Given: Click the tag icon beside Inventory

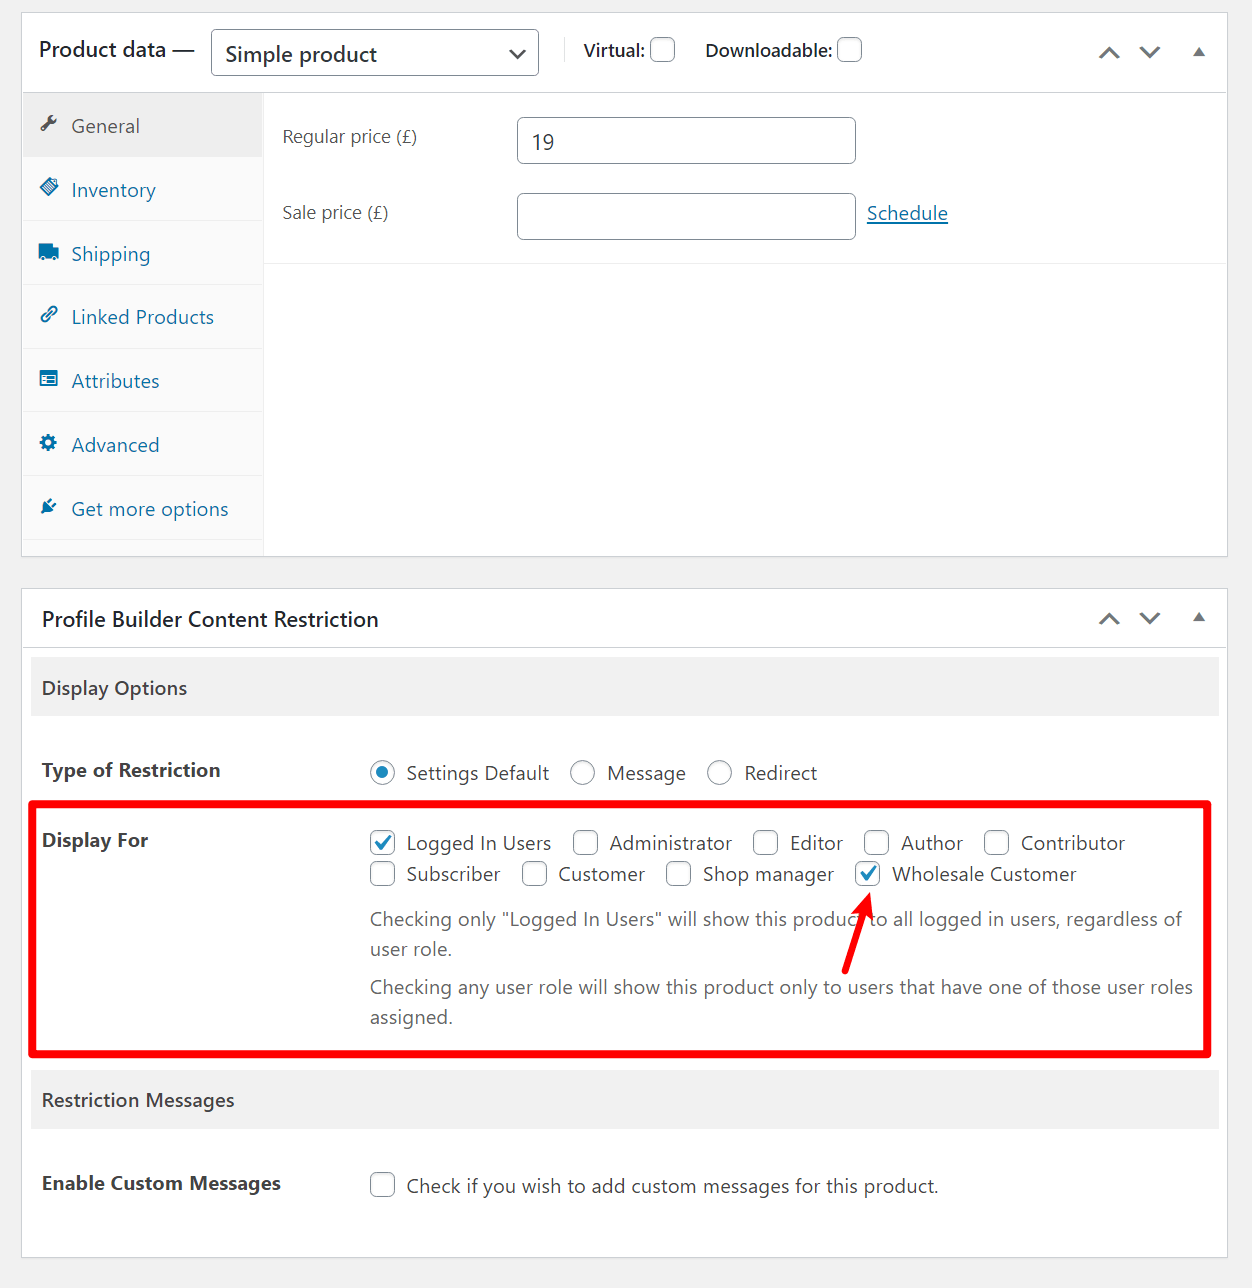Looking at the screenshot, I should pos(48,187).
